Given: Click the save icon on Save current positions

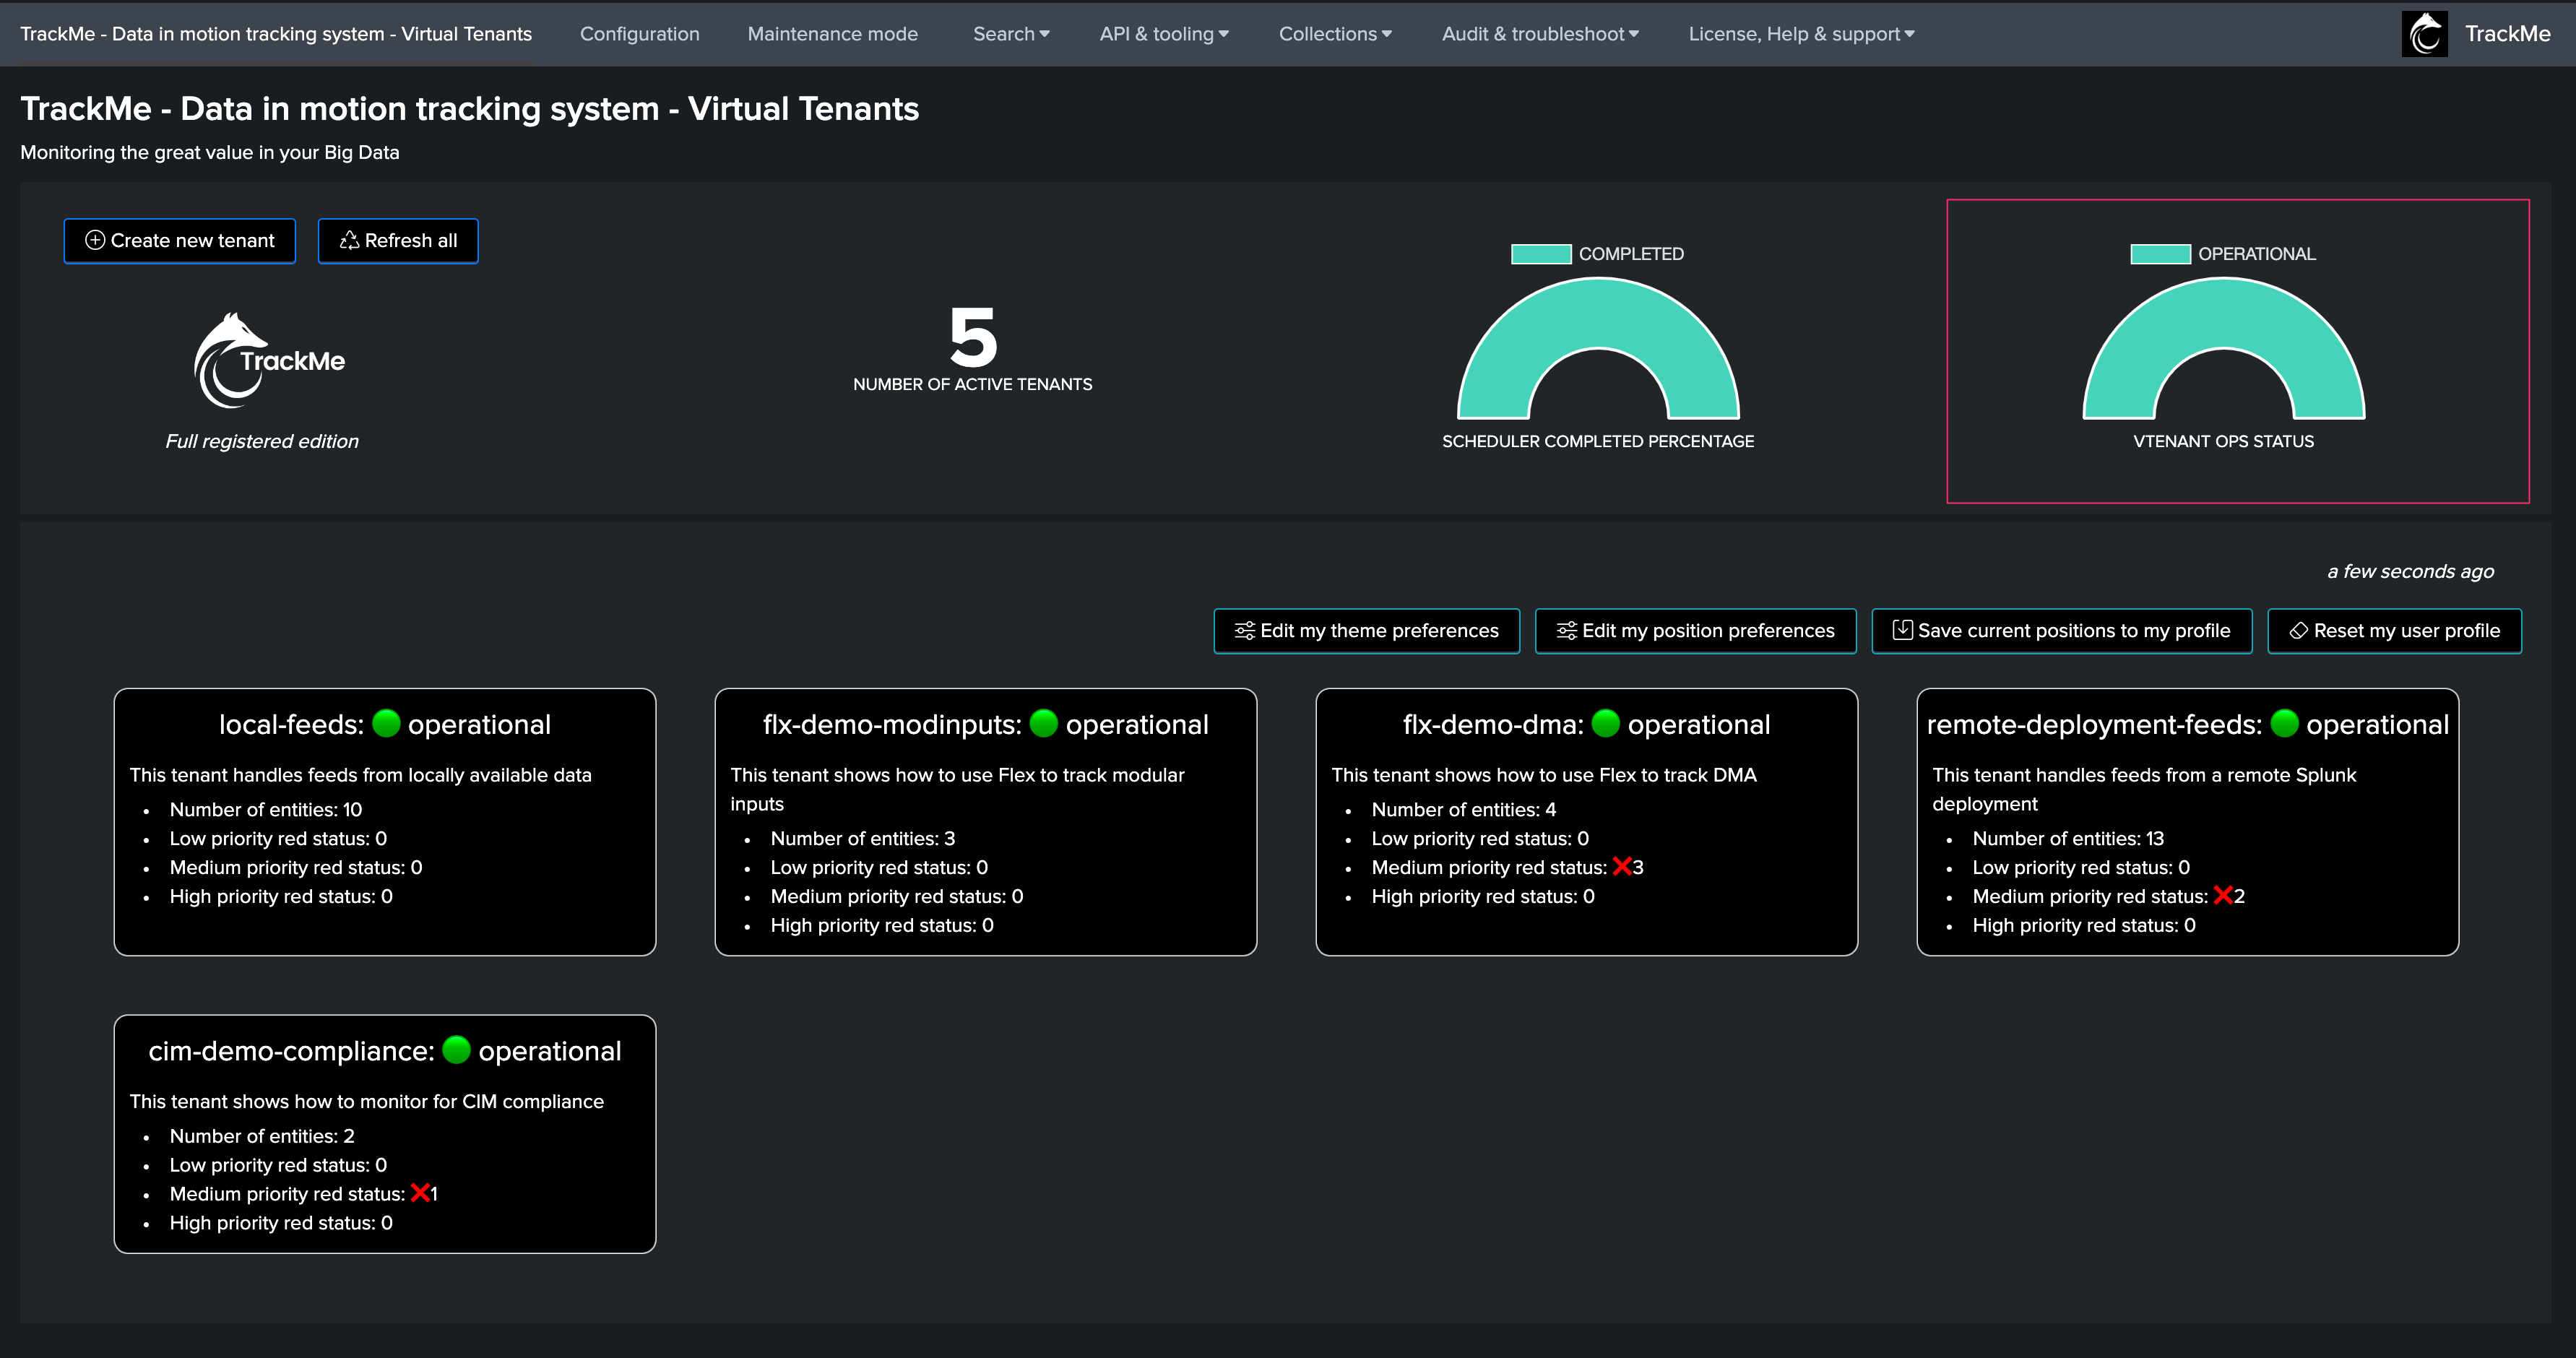Looking at the screenshot, I should tap(1903, 630).
